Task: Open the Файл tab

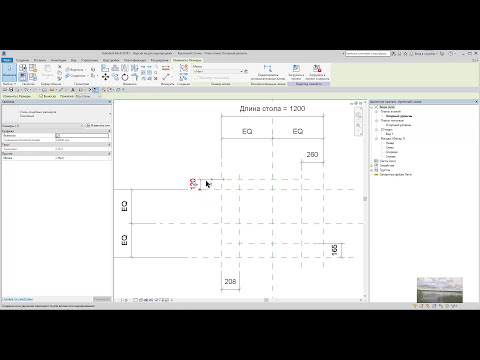Action: point(7,60)
